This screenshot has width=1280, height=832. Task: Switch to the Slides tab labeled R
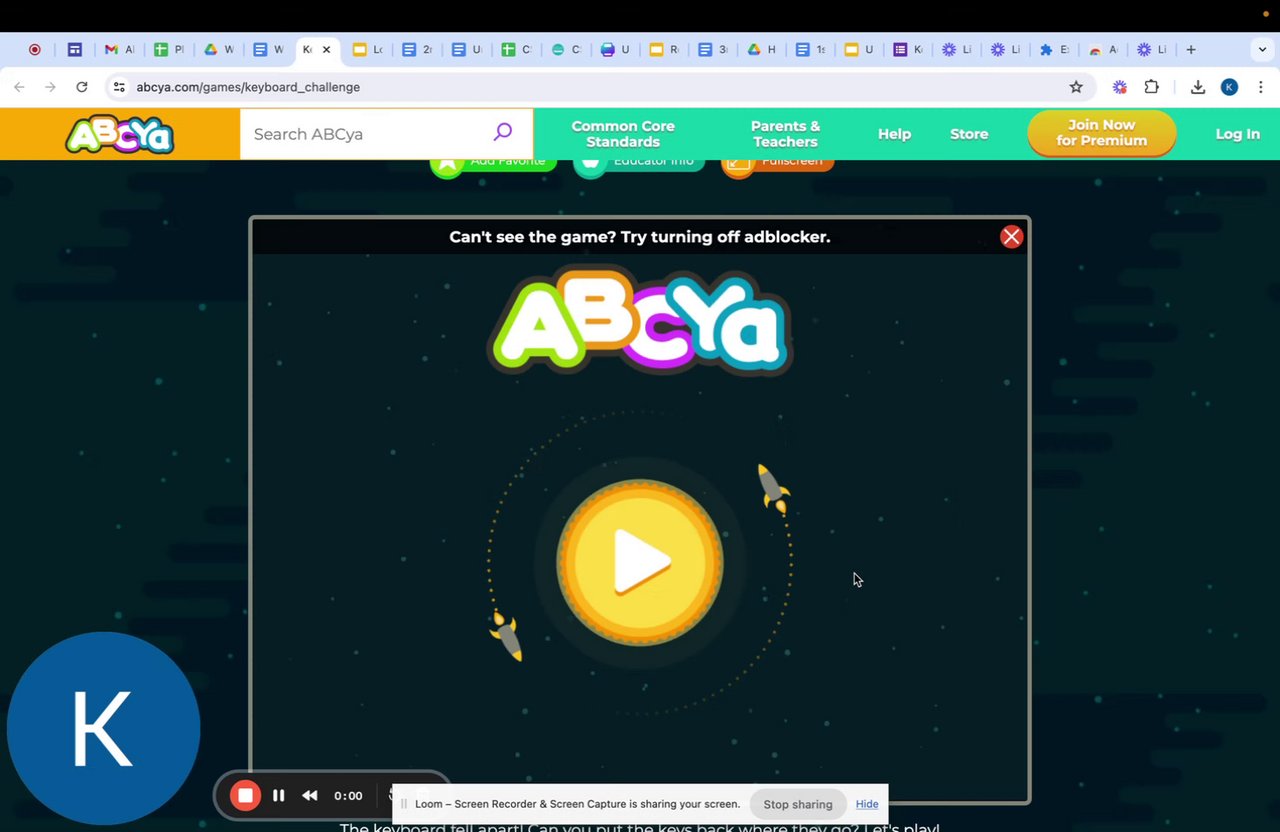point(664,49)
